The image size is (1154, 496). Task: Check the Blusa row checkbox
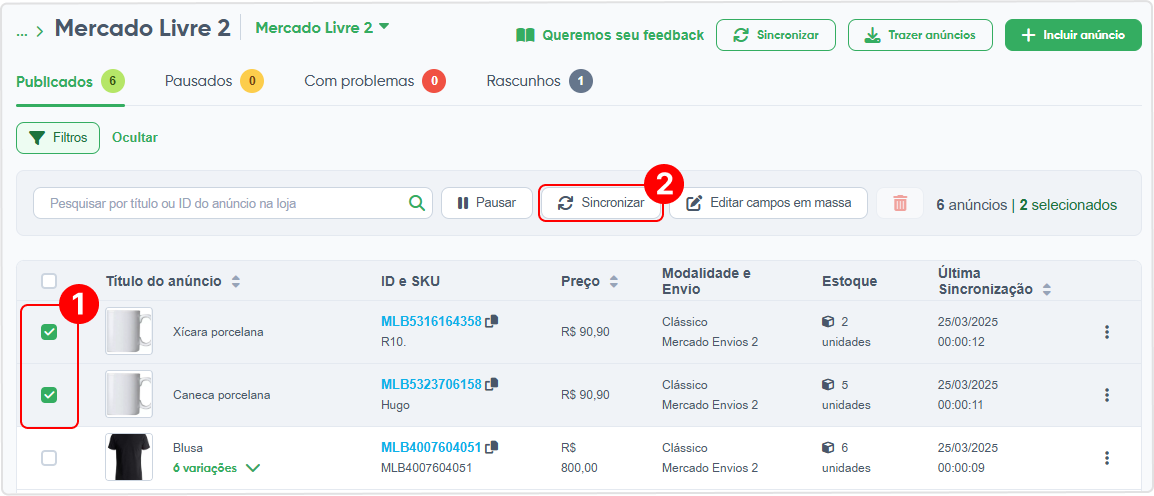click(49, 458)
